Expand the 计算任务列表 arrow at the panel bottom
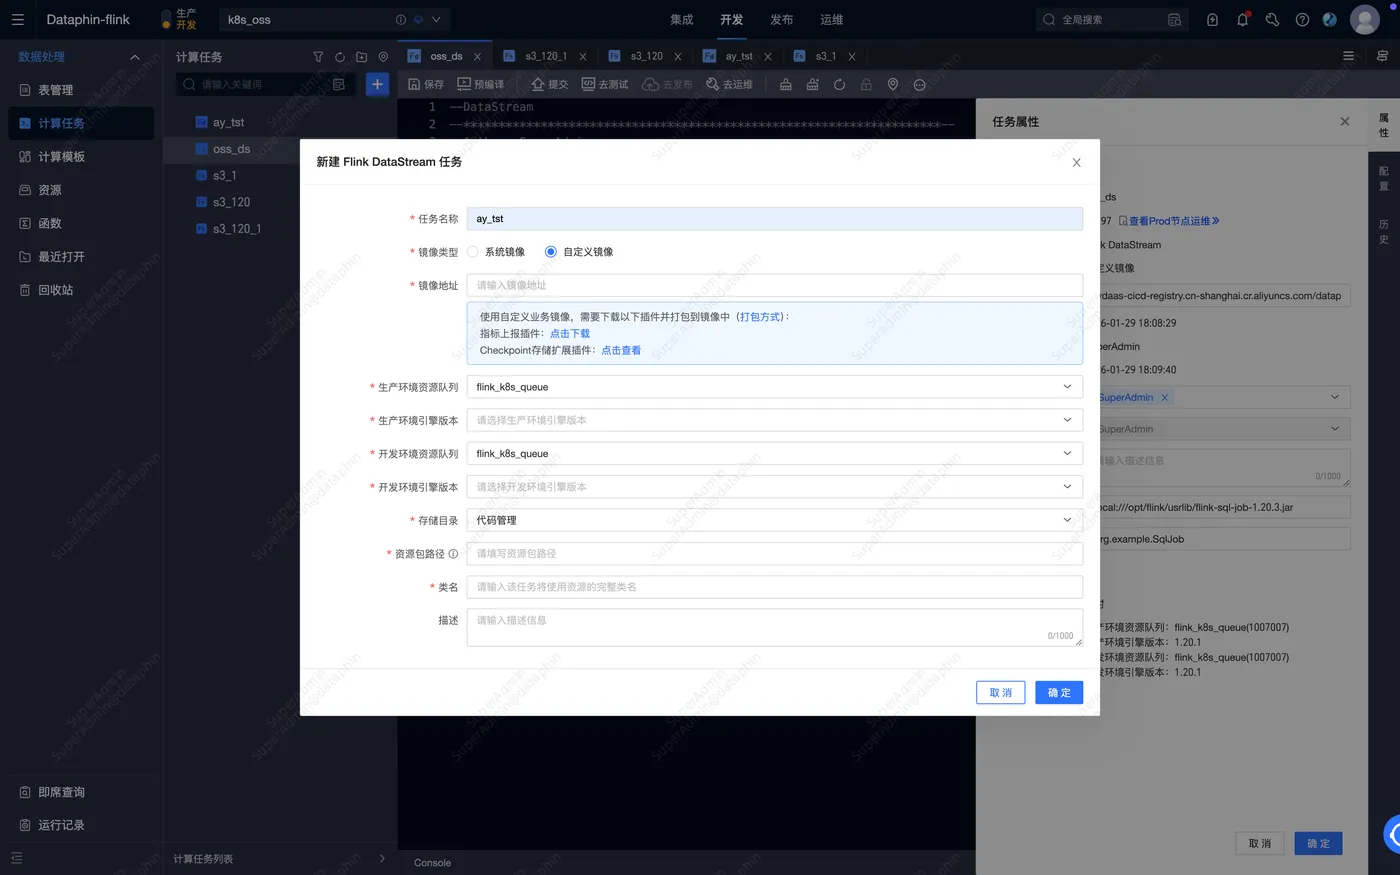 [382, 858]
